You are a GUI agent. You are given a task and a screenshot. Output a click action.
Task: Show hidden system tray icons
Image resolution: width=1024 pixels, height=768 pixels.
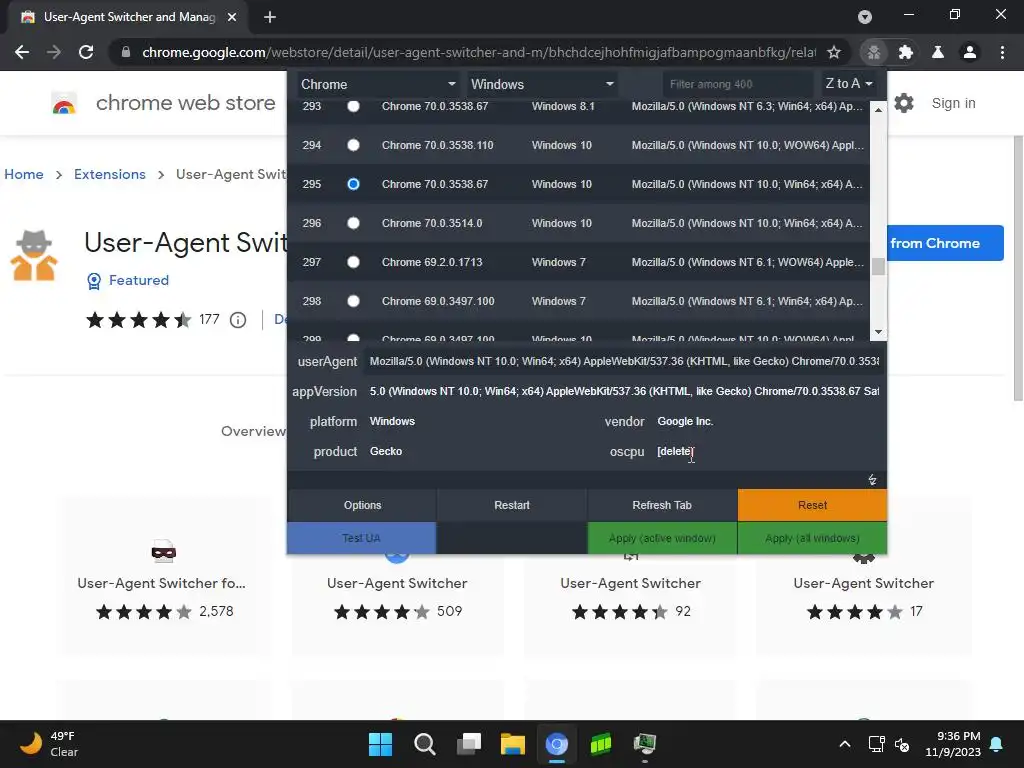pos(844,744)
